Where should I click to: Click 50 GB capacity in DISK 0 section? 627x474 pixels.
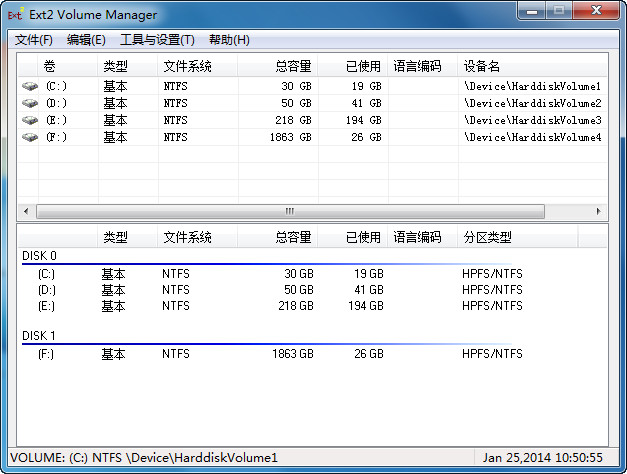coord(299,290)
